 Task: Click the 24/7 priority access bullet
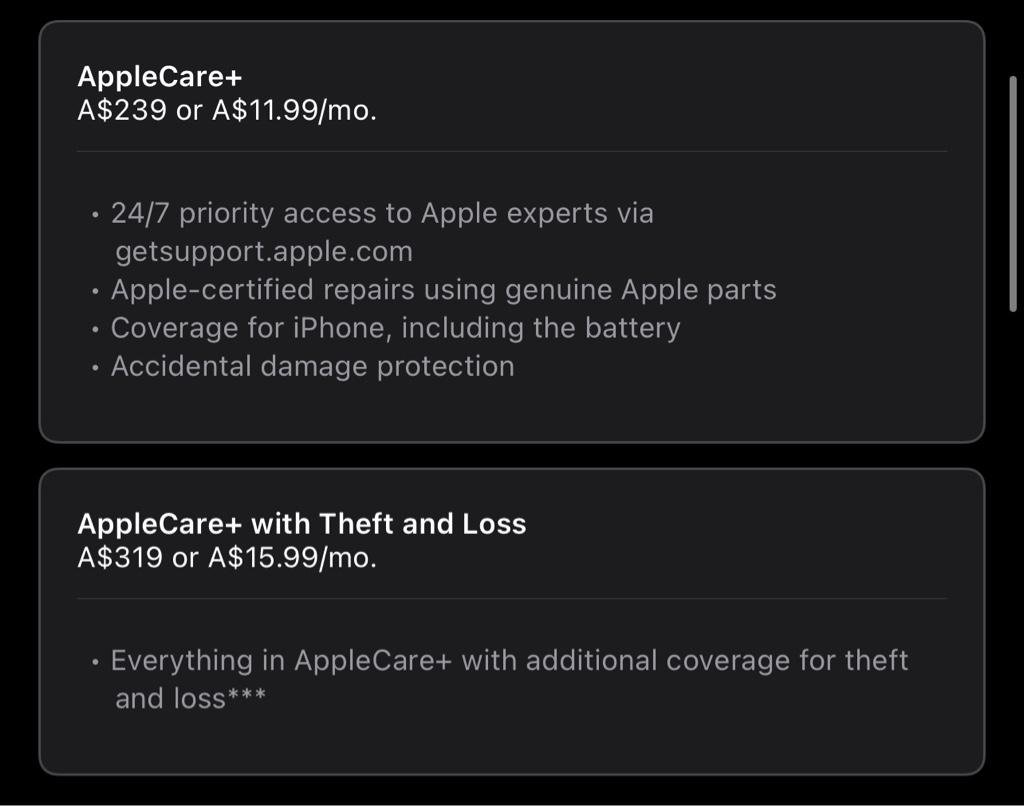point(382,232)
